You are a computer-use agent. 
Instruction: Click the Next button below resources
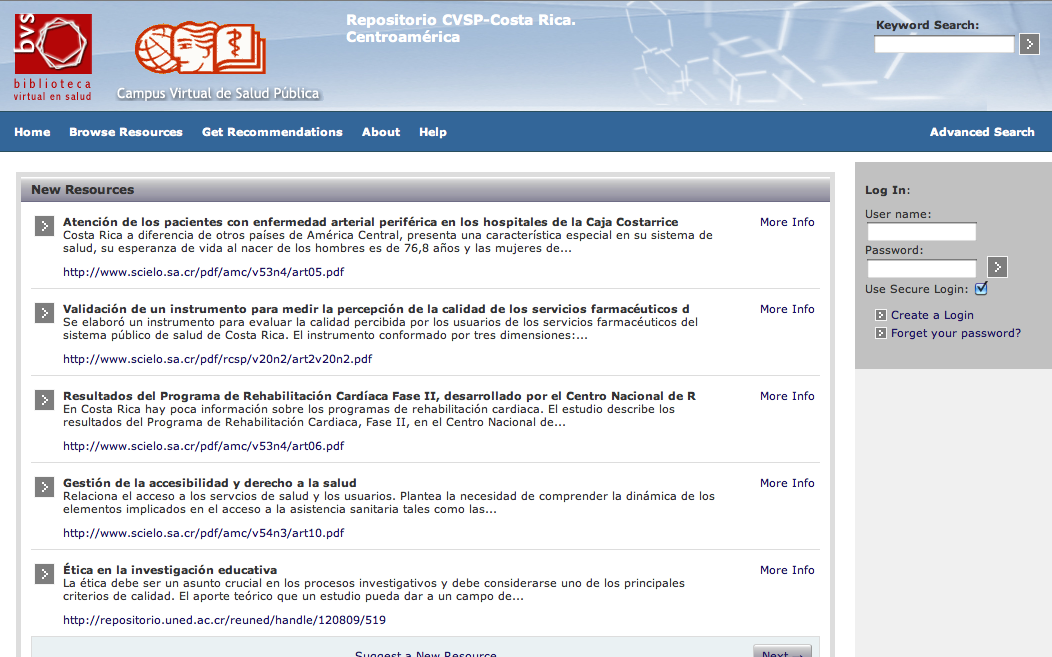click(x=781, y=653)
